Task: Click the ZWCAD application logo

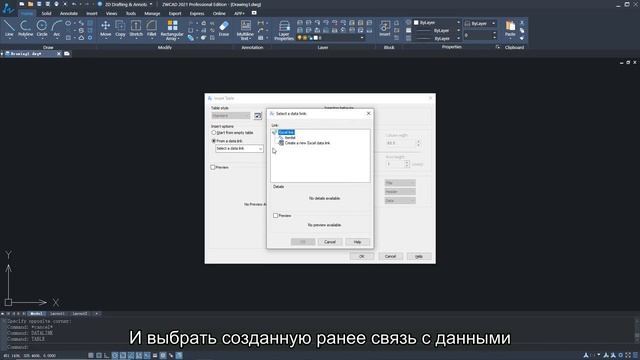Action: point(8,8)
